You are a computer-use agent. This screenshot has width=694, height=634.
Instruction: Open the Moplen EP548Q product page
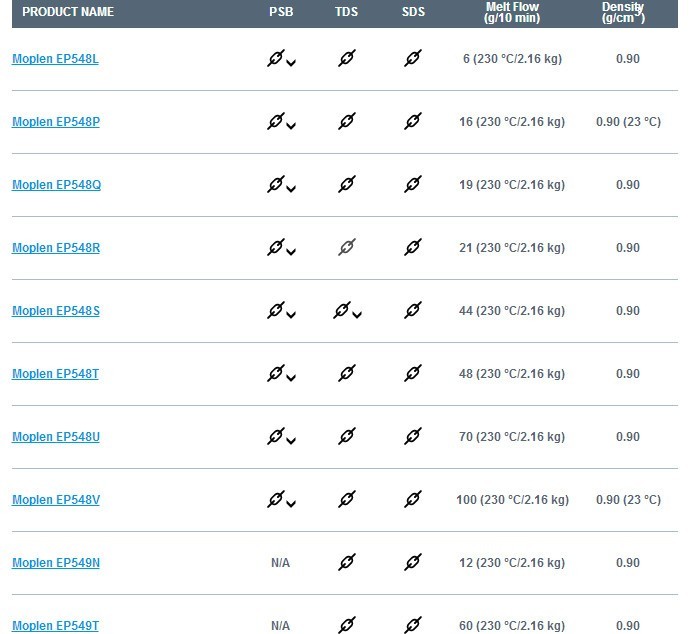[x=57, y=185]
